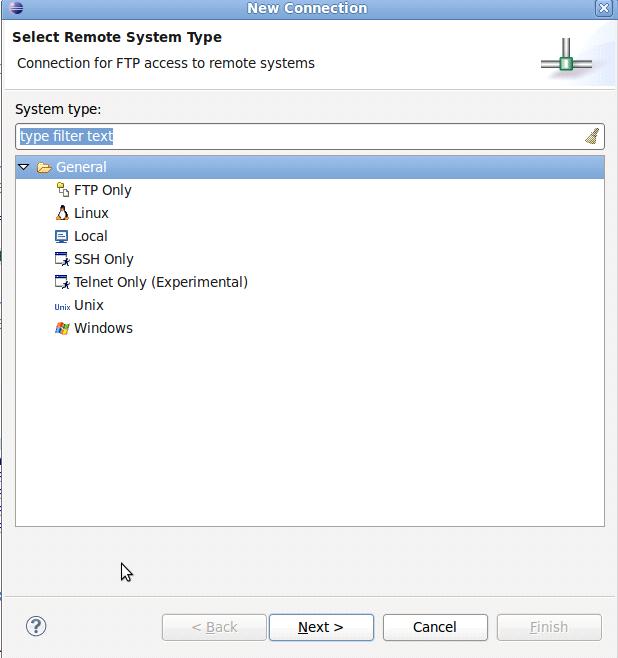The image size is (618, 658).
Task: Click the General folder icon
Action: point(44,167)
